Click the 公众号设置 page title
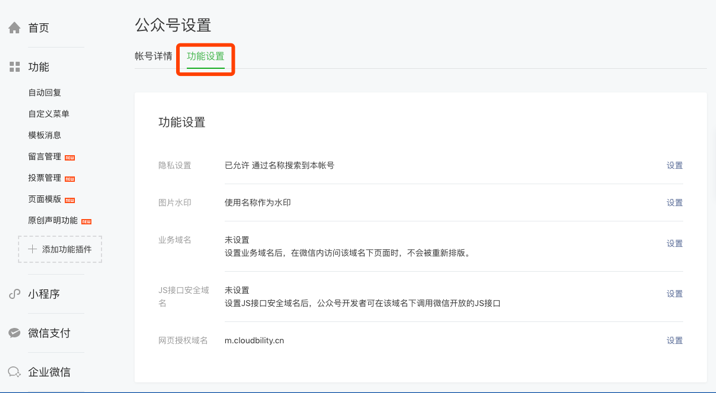716x393 pixels. coord(173,25)
